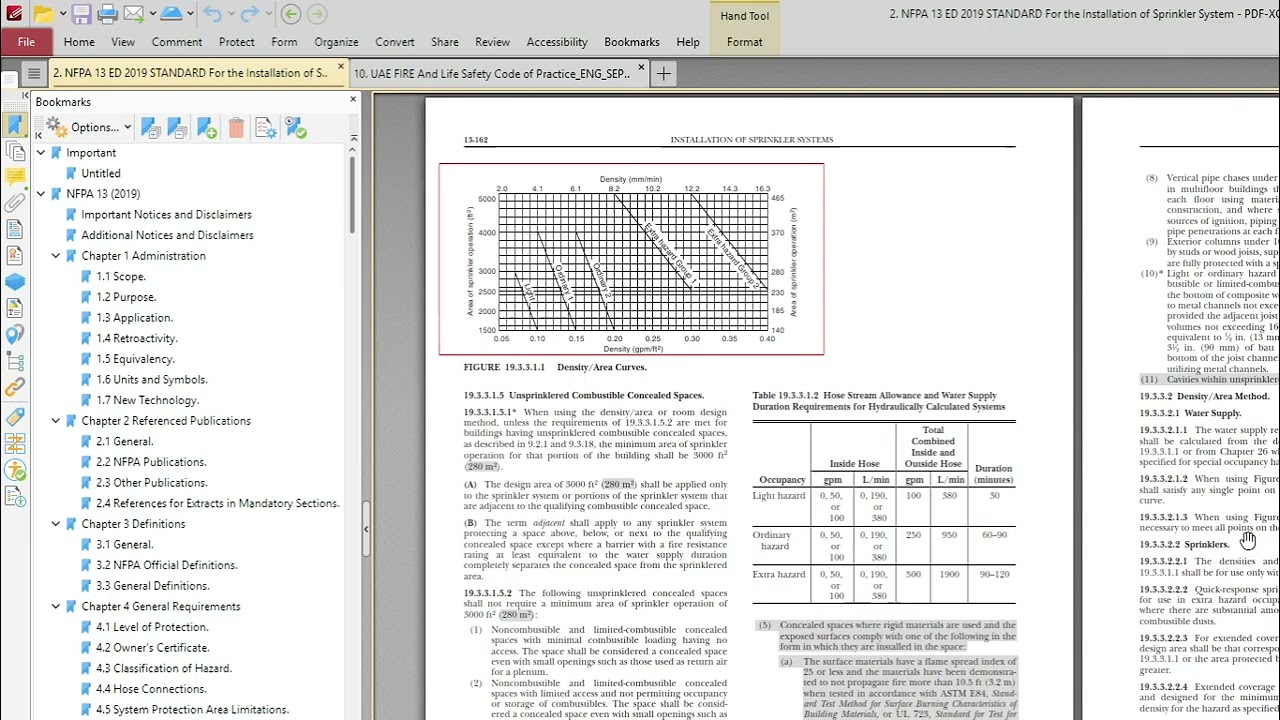Collapse the Chapter 2 Referenced Publications node
Viewport: 1280px width, 720px height.
(56, 421)
